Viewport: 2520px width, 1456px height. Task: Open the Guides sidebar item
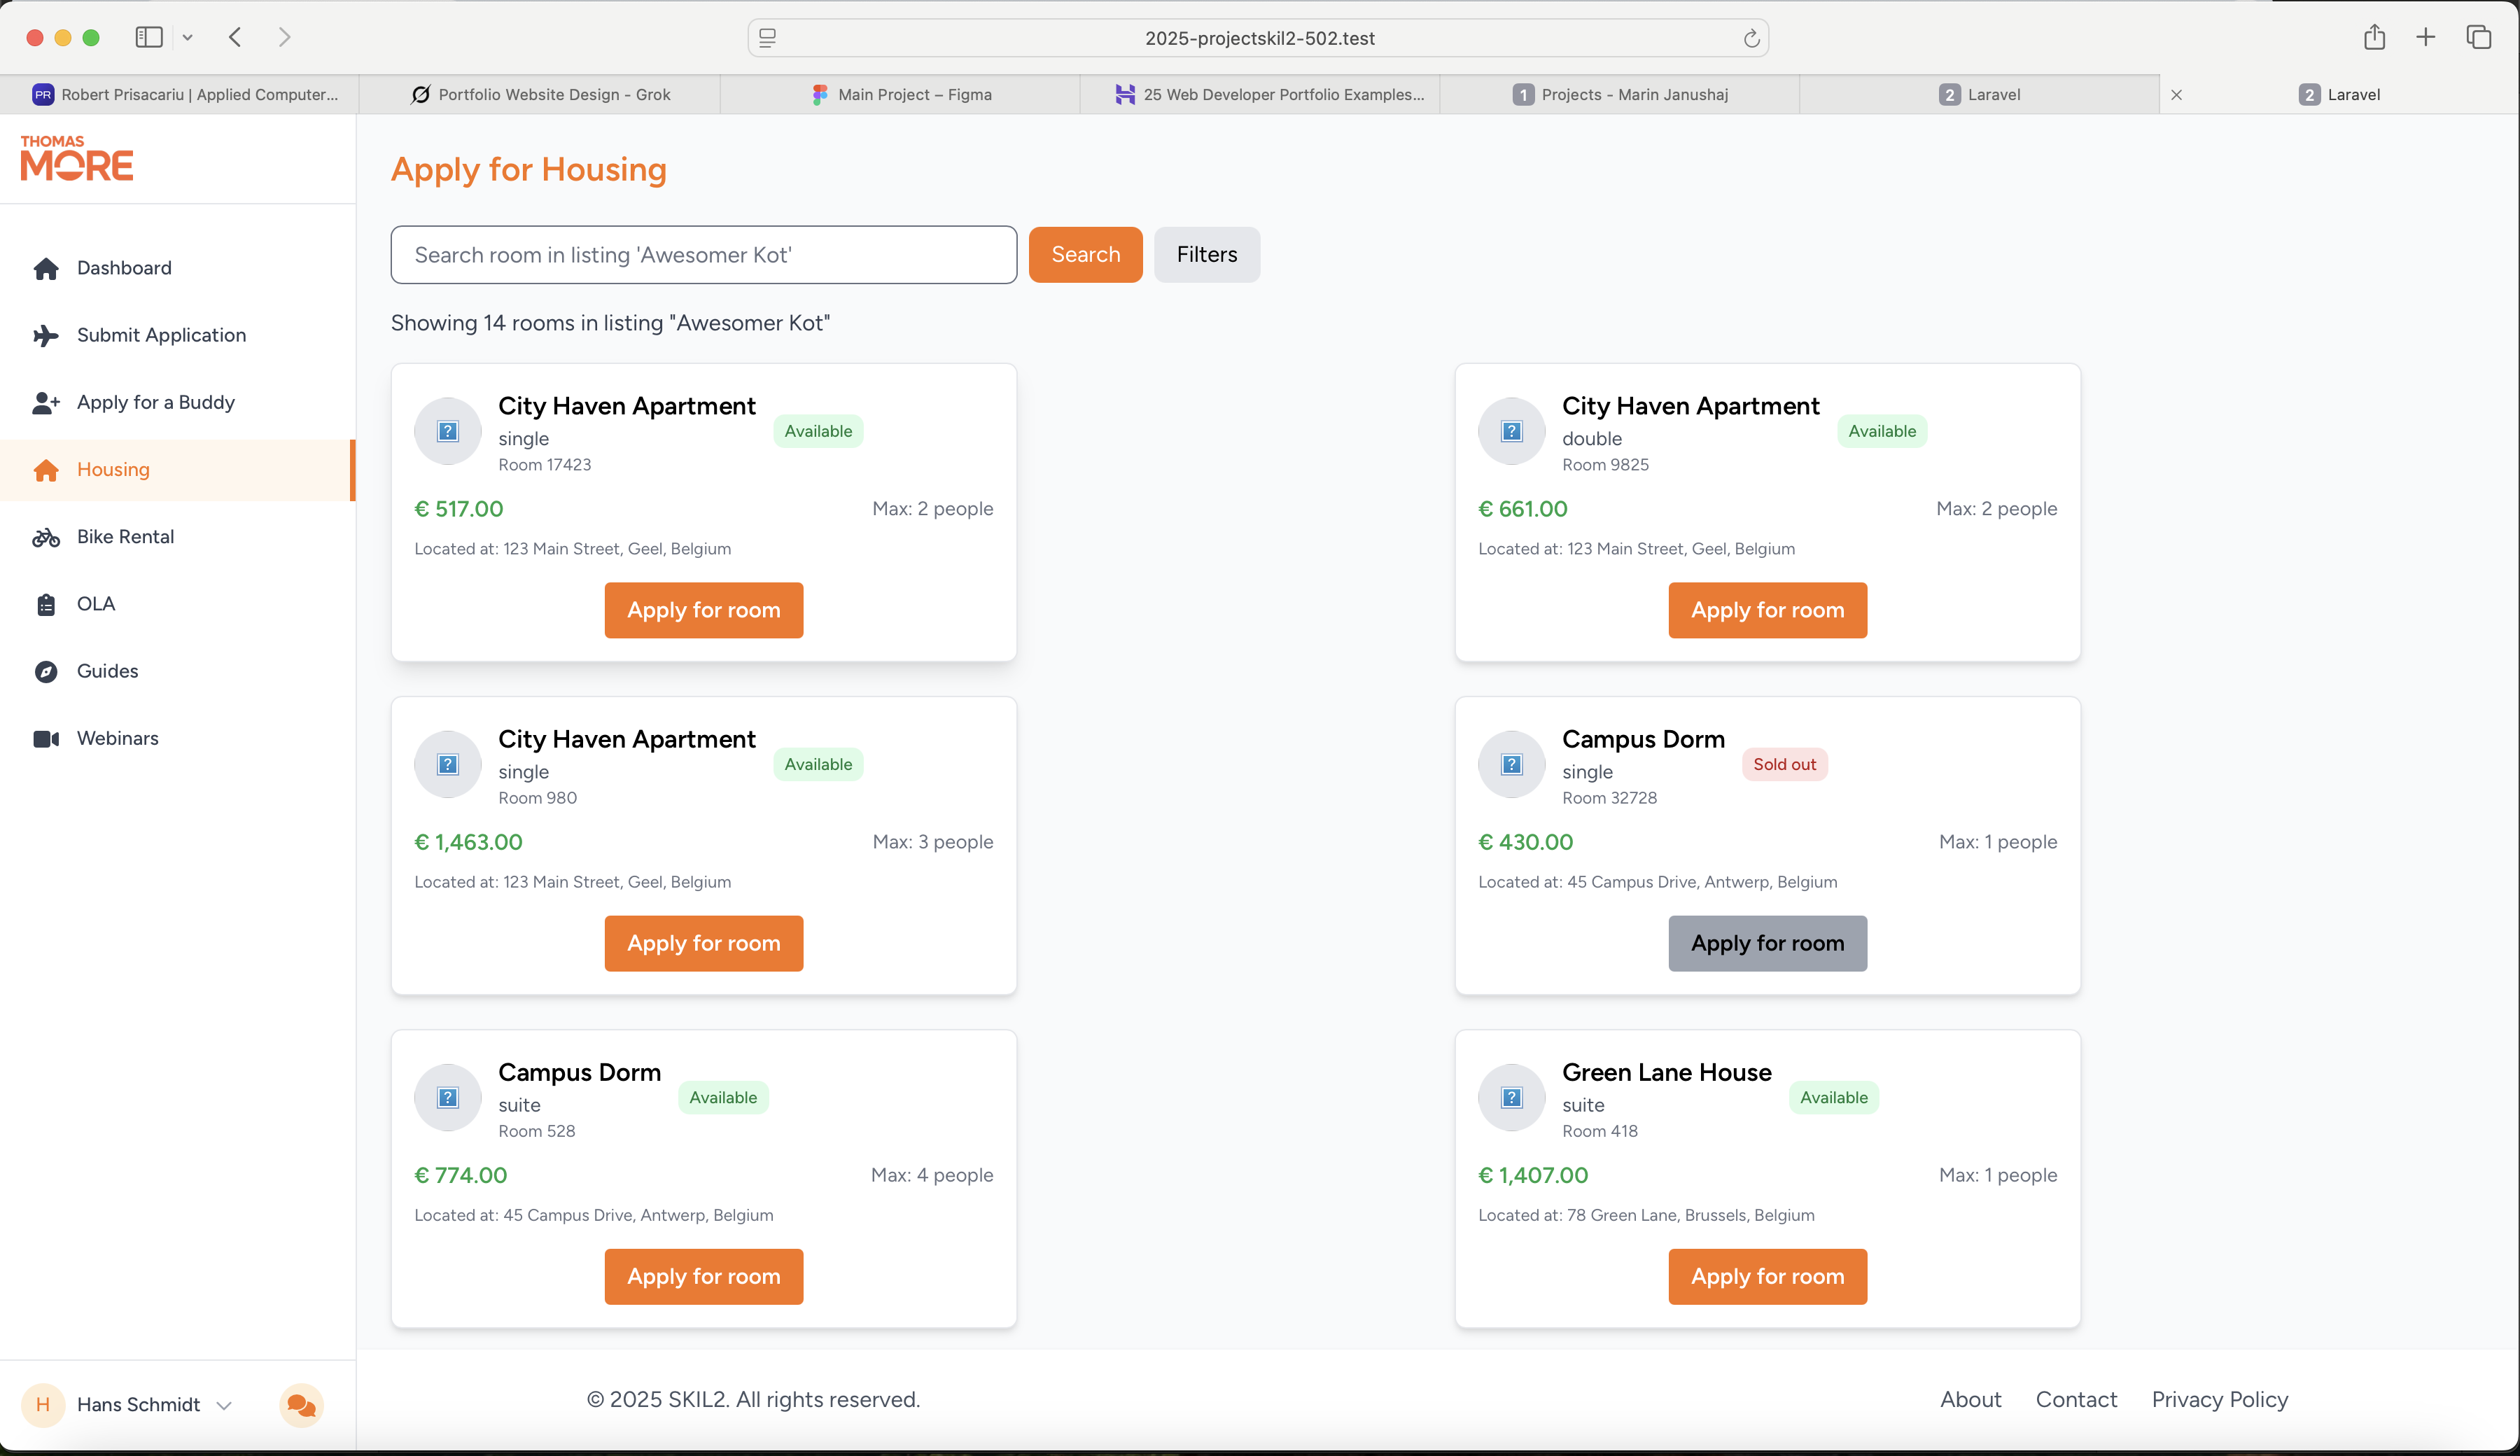(178, 671)
